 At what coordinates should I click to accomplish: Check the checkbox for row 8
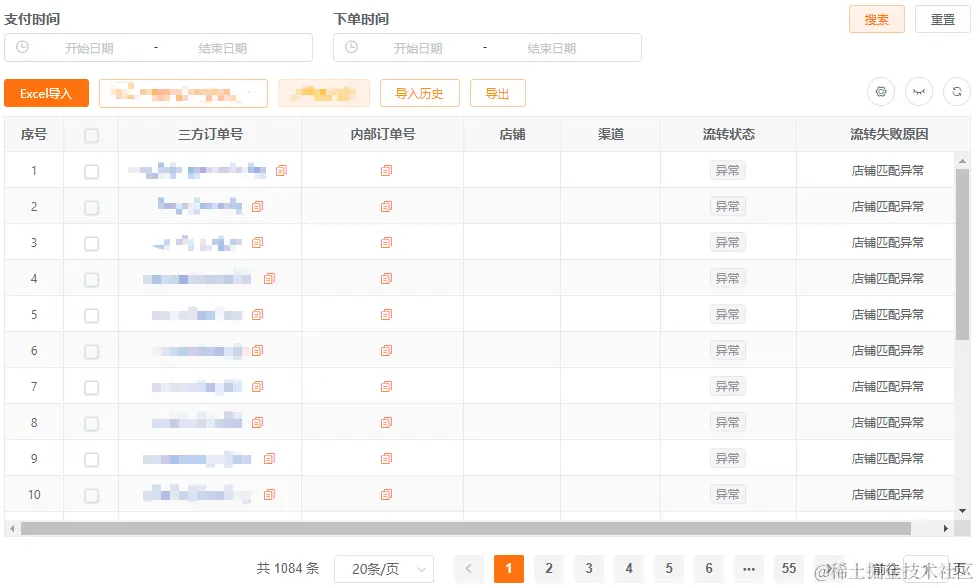click(91, 424)
